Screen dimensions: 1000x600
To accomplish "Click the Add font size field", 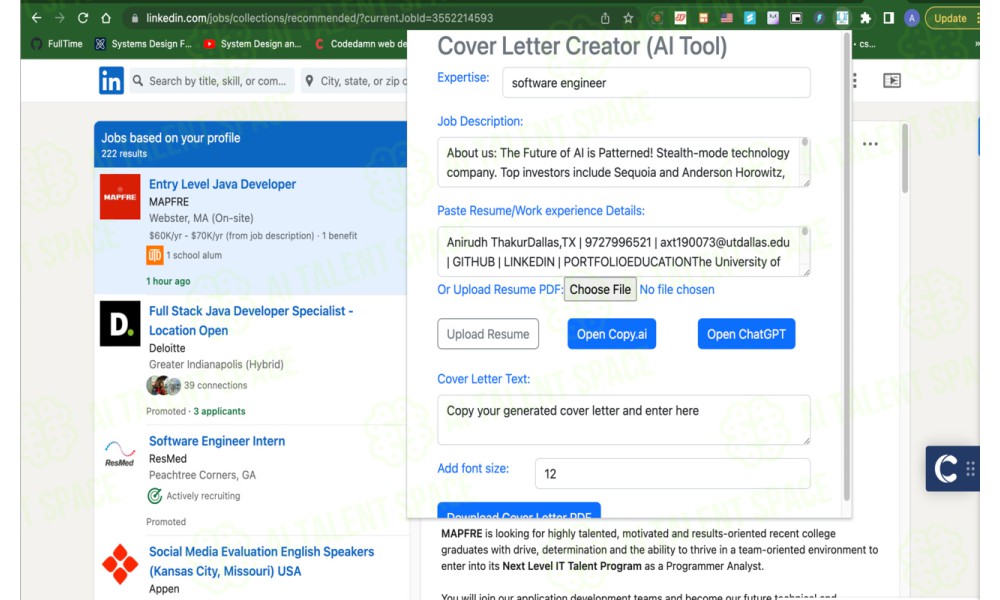I will coord(672,474).
